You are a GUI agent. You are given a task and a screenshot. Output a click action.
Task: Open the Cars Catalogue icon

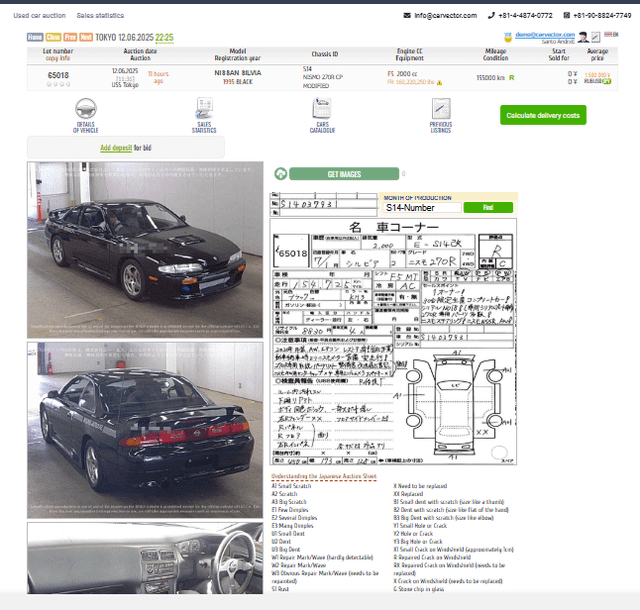322,108
